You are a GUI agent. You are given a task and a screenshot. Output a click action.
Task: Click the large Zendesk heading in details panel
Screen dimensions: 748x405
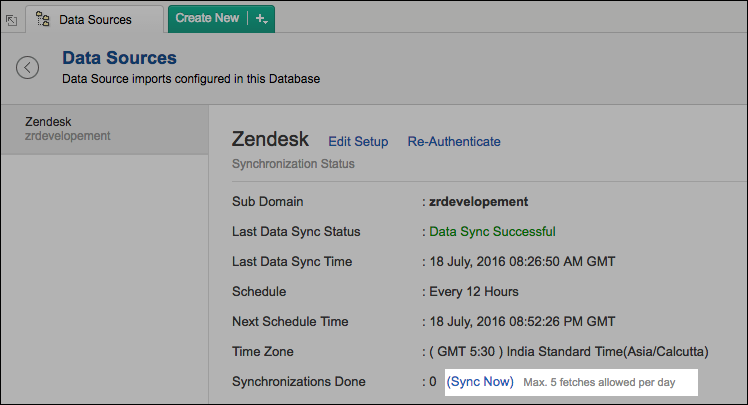270,140
